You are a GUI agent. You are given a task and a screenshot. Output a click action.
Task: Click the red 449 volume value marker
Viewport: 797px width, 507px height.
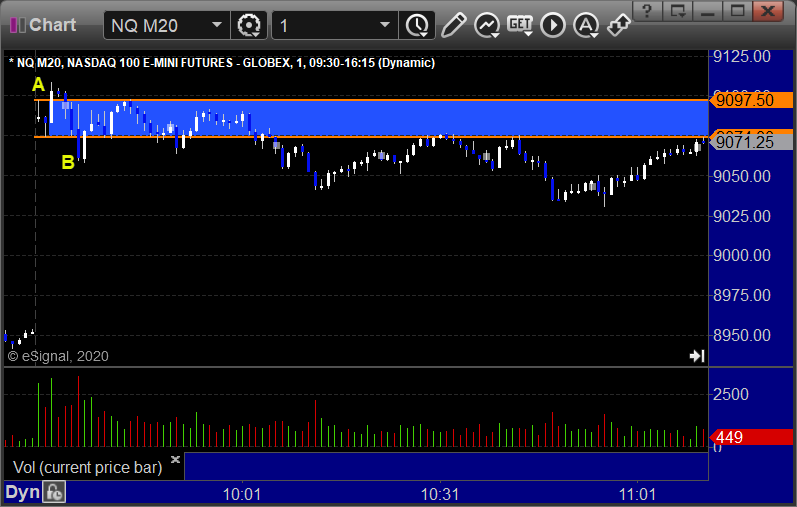(x=751, y=437)
